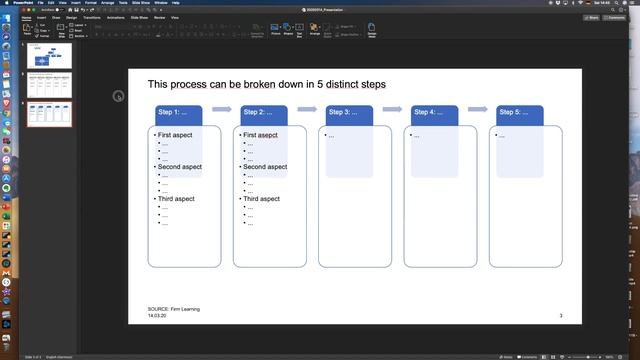640x360 pixels.
Task: Click the Cut scissors icon
Action: (37, 25)
